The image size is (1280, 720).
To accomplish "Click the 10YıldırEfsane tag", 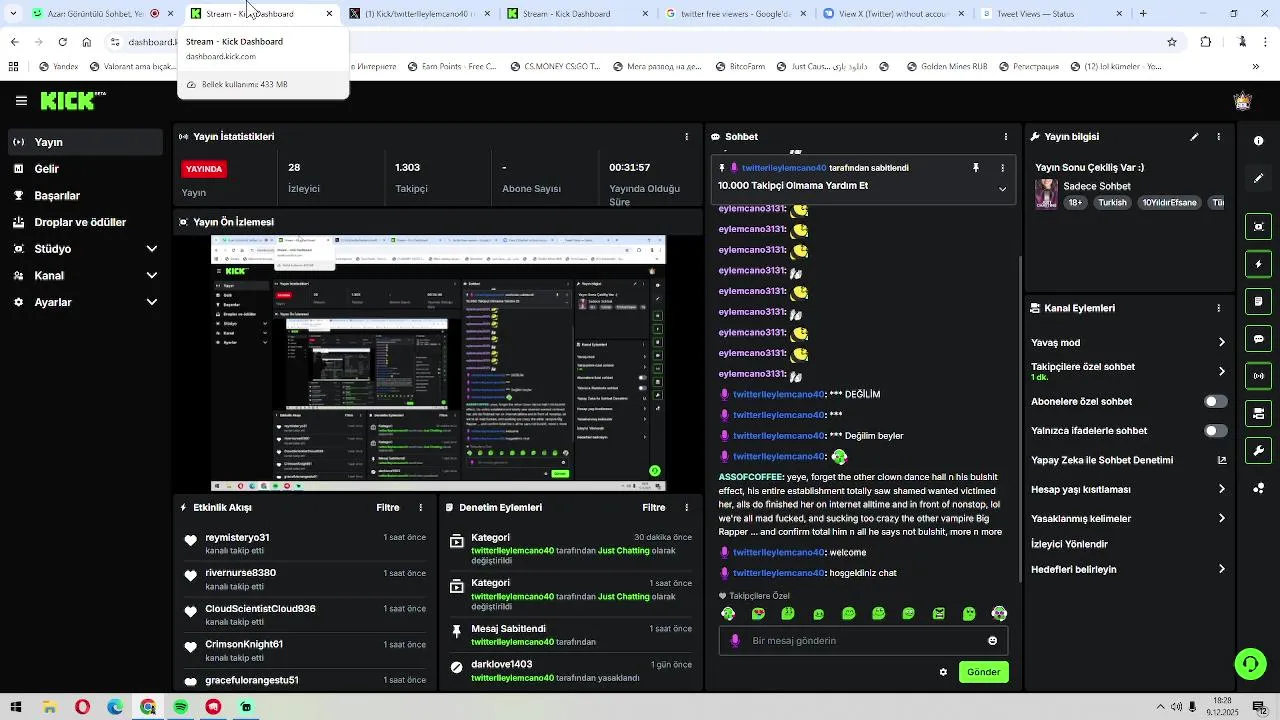I will pyautogui.click(x=1169, y=203).
